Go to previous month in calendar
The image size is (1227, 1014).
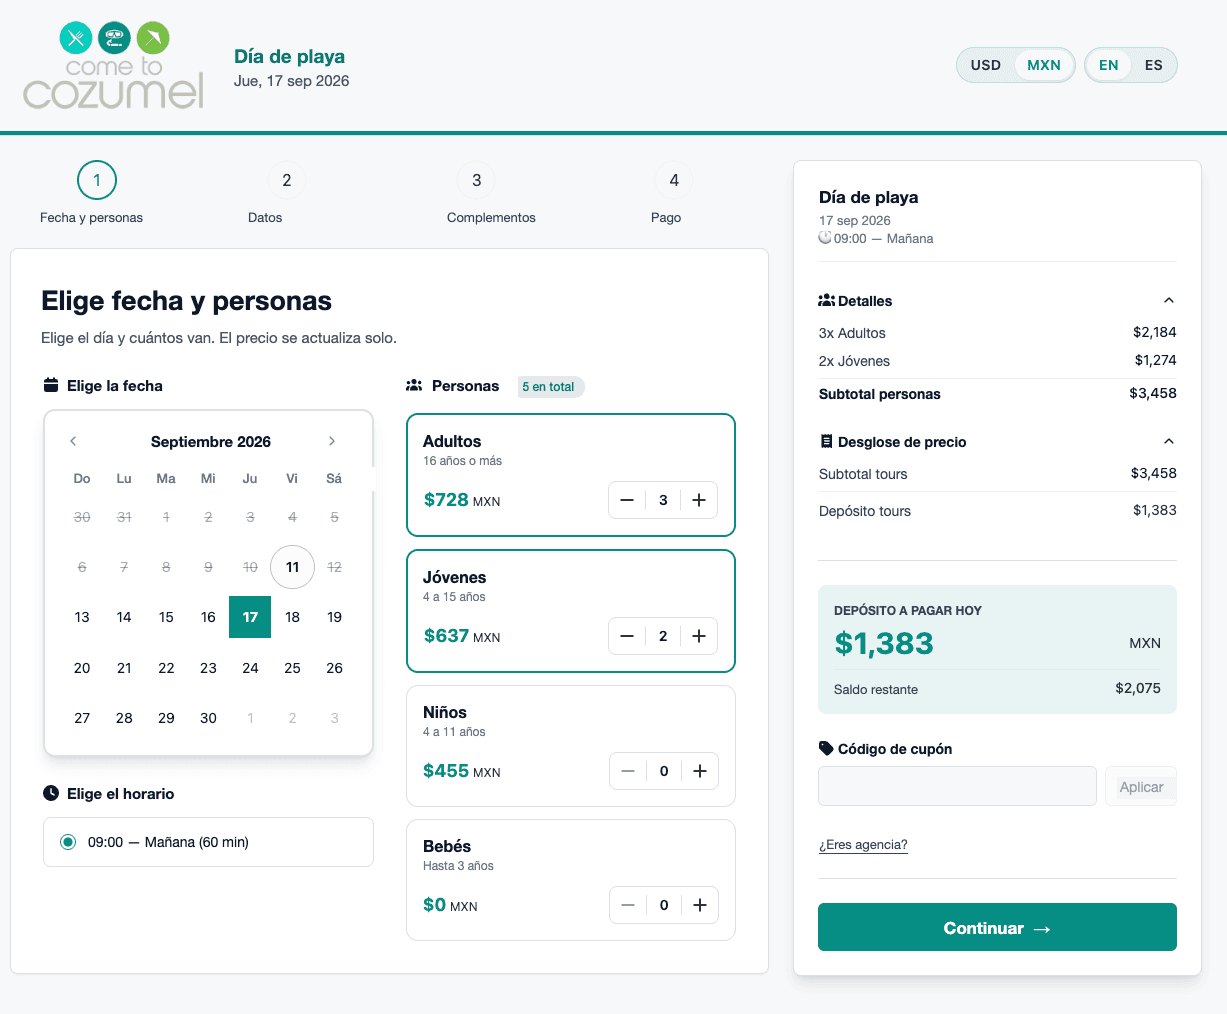click(73, 441)
